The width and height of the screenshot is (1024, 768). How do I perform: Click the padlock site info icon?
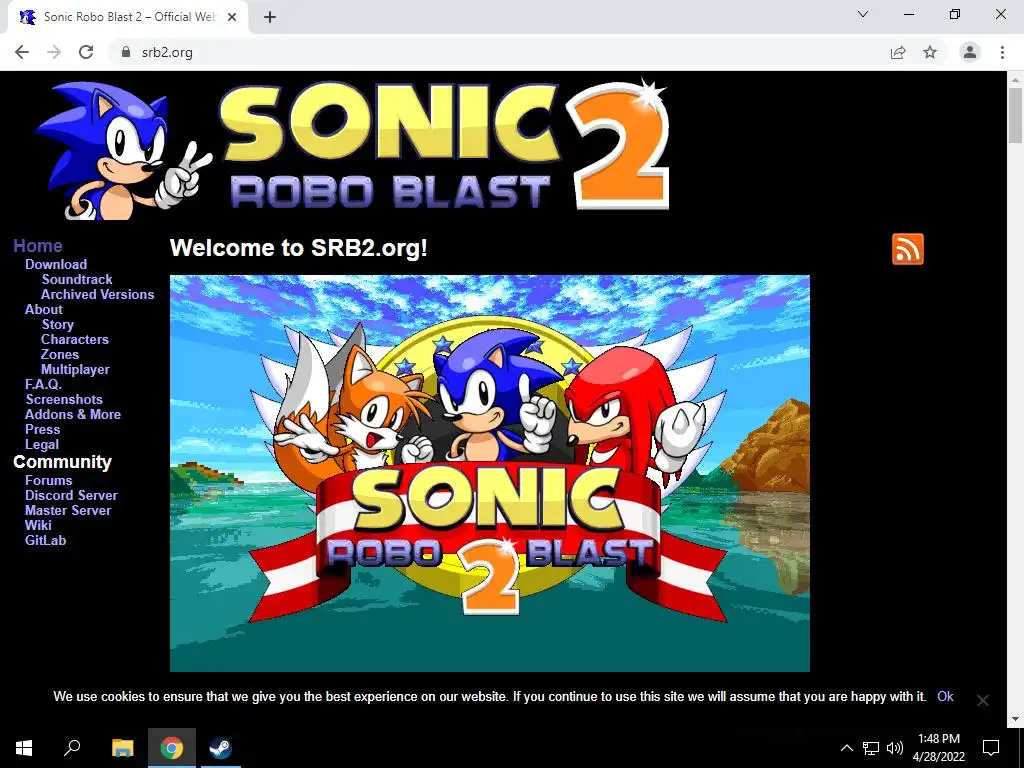pos(126,52)
